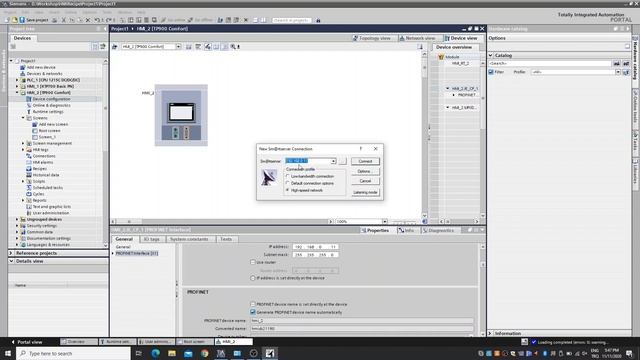Click the Cut scissors icon in main toolbar
The image size is (640, 360).
[63, 20]
